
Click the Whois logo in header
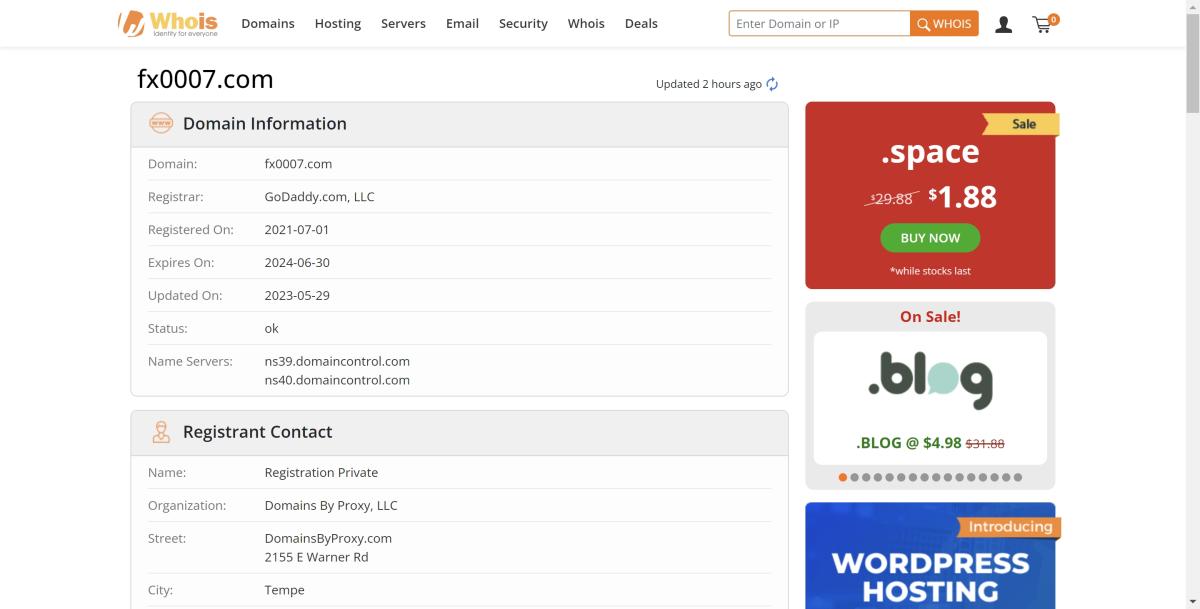point(168,23)
